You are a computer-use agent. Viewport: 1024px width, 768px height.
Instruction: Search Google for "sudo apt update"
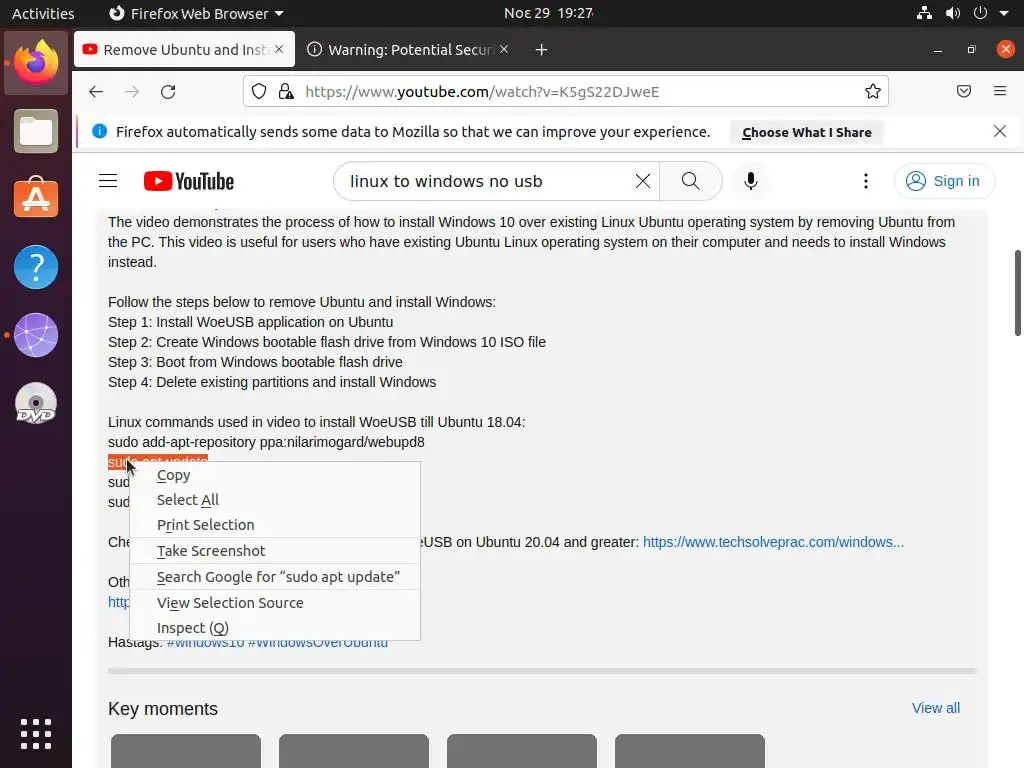(x=275, y=577)
